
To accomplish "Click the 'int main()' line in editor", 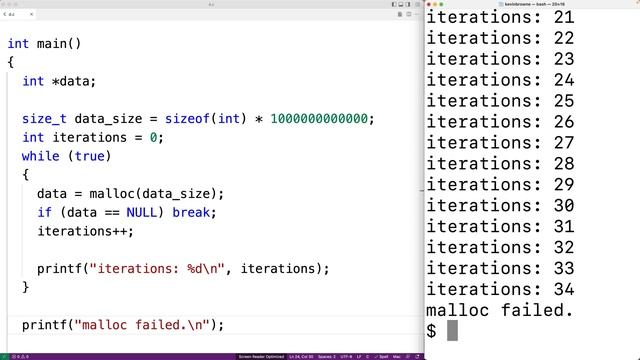I will [x=44, y=44].
